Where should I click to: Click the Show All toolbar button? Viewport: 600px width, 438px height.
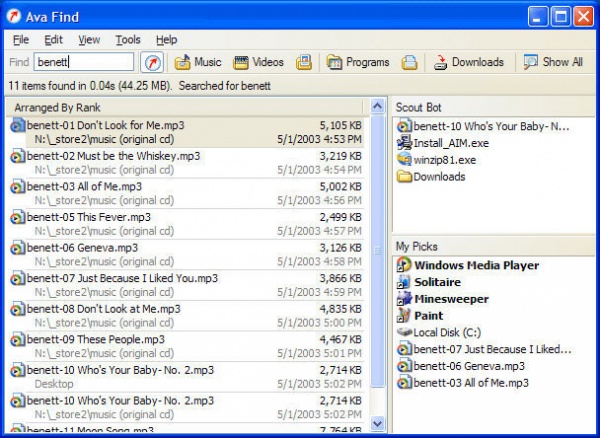[x=553, y=62]
